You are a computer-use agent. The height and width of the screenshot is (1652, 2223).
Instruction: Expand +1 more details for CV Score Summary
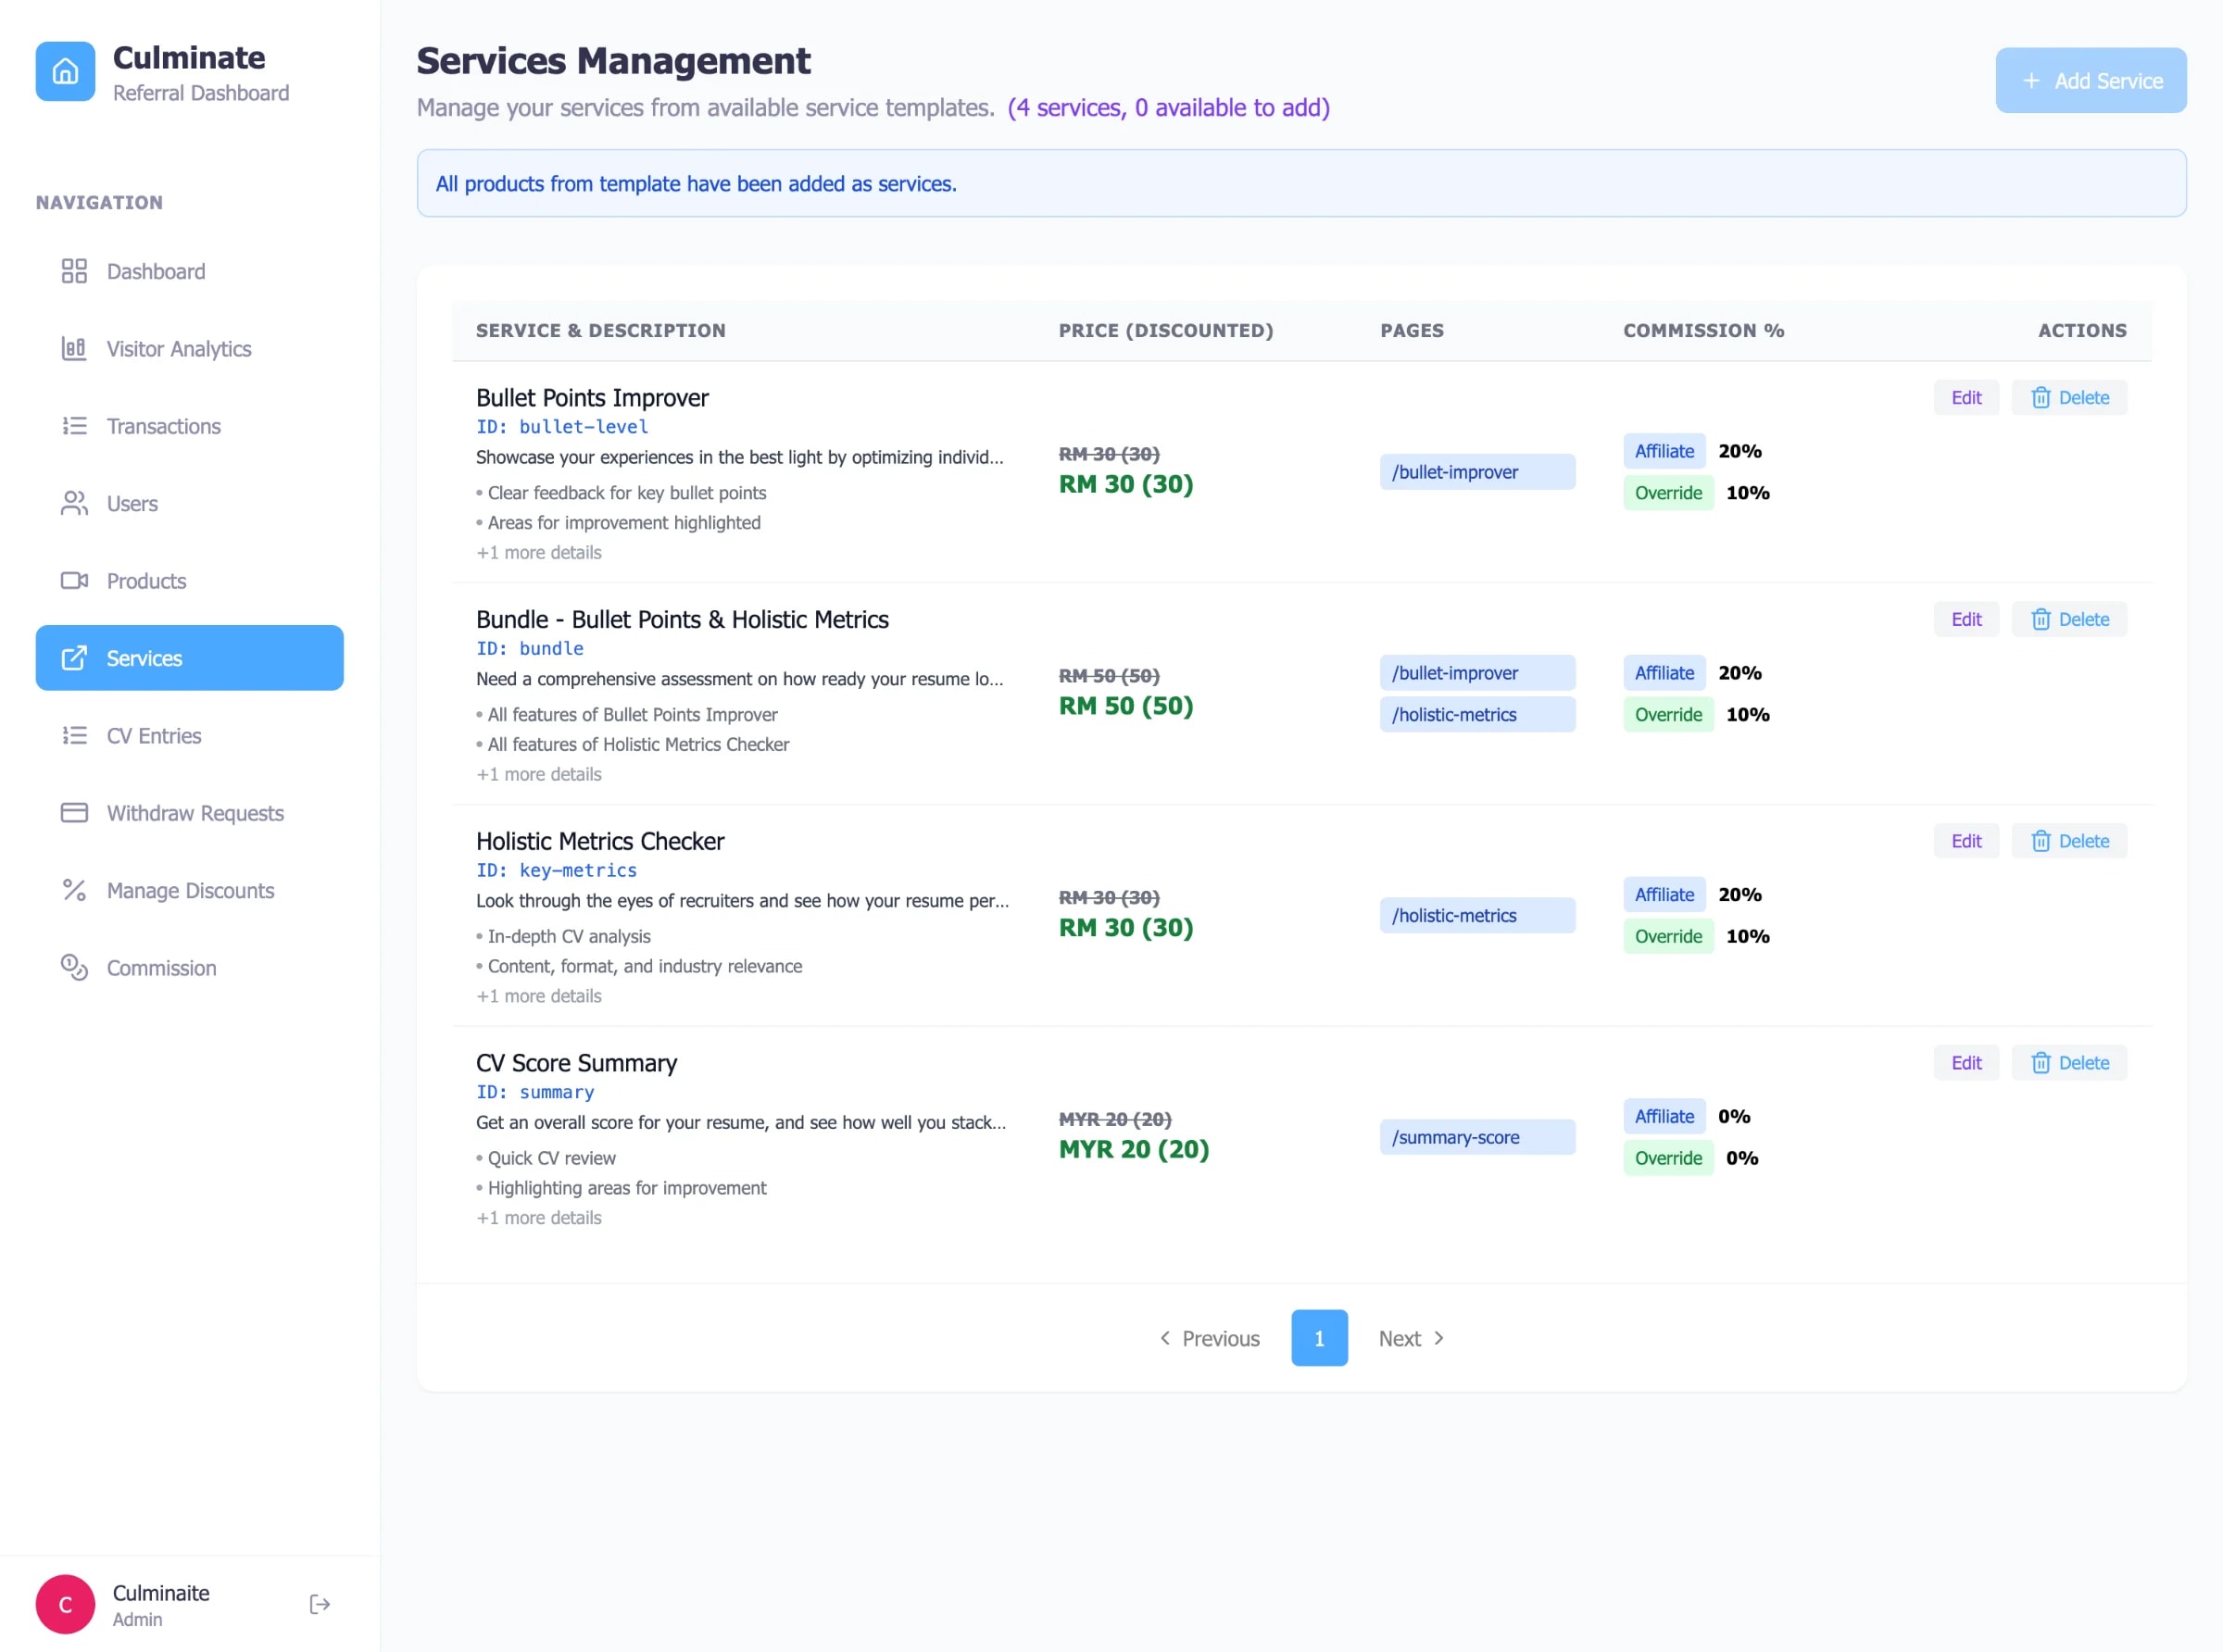click(539, 1219)
